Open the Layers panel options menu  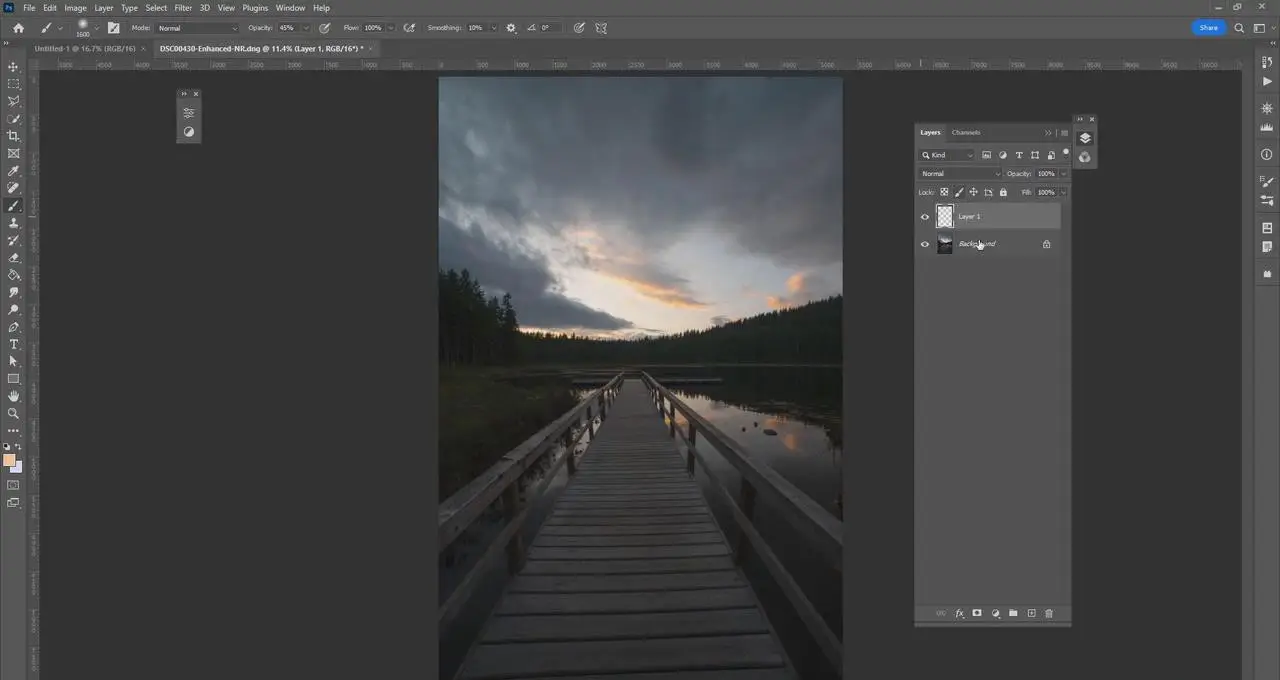1064,133
